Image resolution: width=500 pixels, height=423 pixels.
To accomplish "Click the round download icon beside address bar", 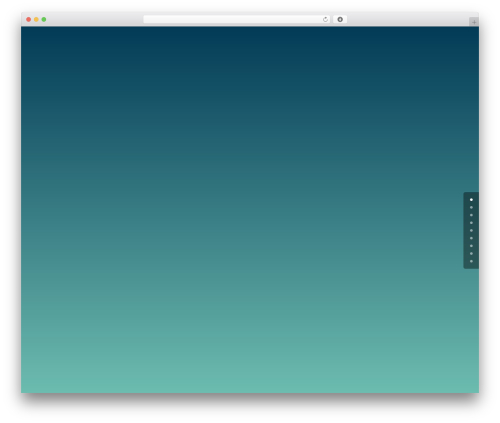I will pos(340,20).
